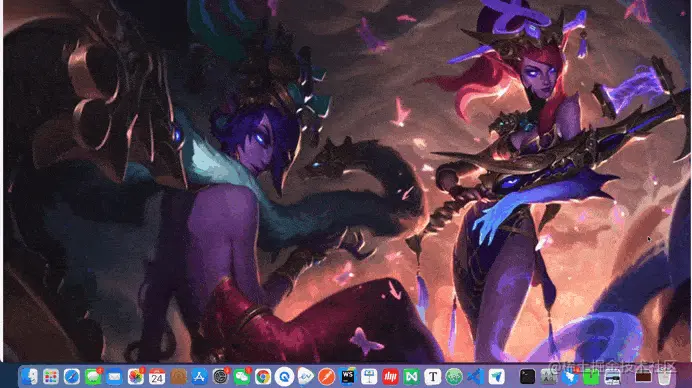
Task: Open the Mail app icon
Action: pos(114,377)
